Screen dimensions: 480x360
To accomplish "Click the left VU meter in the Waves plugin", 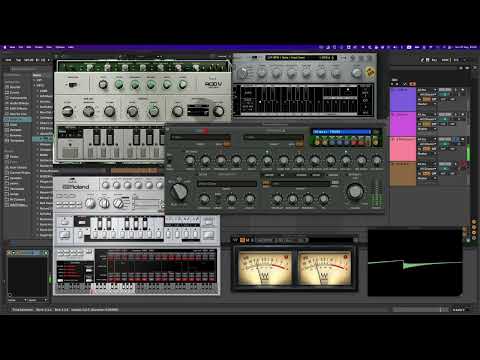I will tap(265, 268).
